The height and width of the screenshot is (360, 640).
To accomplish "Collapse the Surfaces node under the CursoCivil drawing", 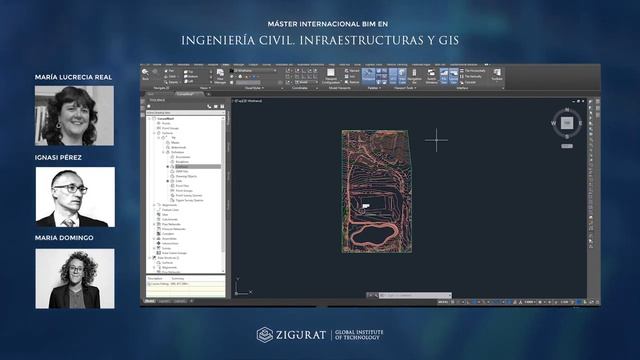I will 154,133.
